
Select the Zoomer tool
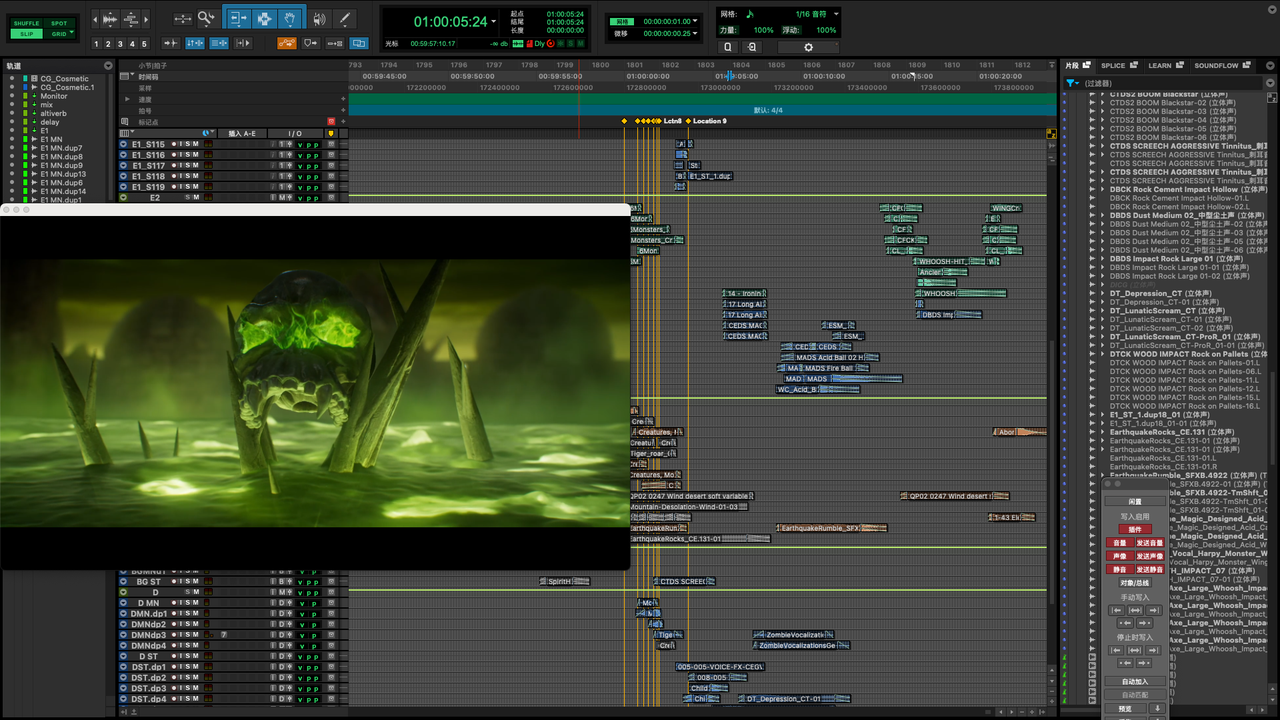pyautogui.click(x=206, y=18)
